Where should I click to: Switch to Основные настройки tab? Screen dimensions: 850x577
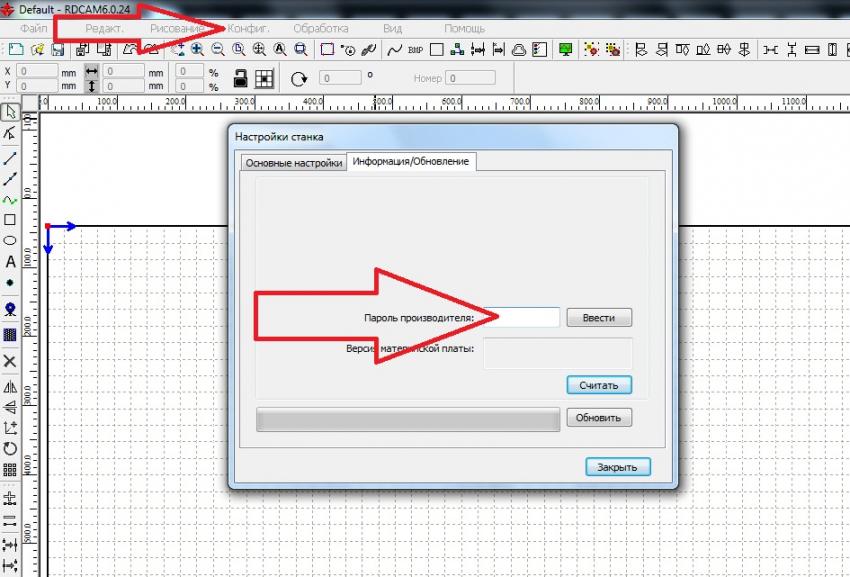pyautogui.click(x=291, y=163)
